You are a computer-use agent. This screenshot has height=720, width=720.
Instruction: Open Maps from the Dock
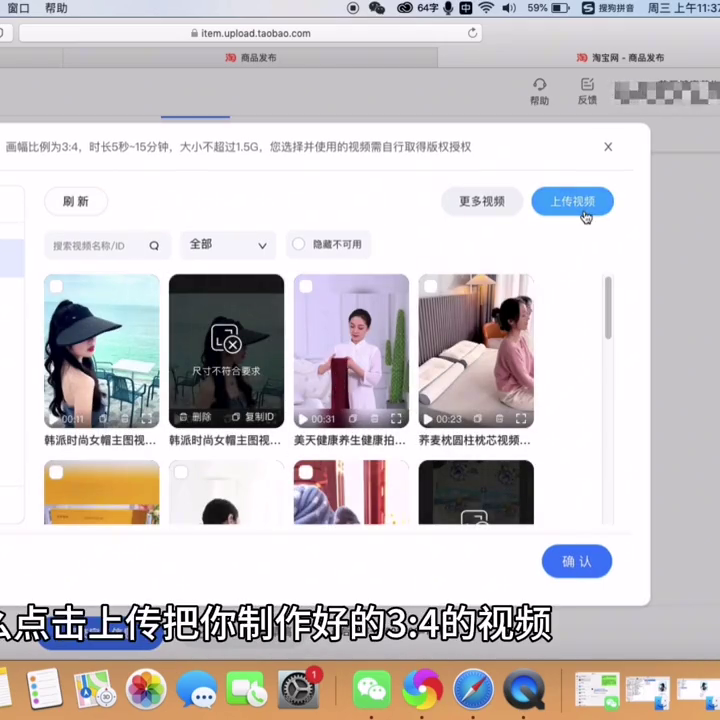click(94, 689)
